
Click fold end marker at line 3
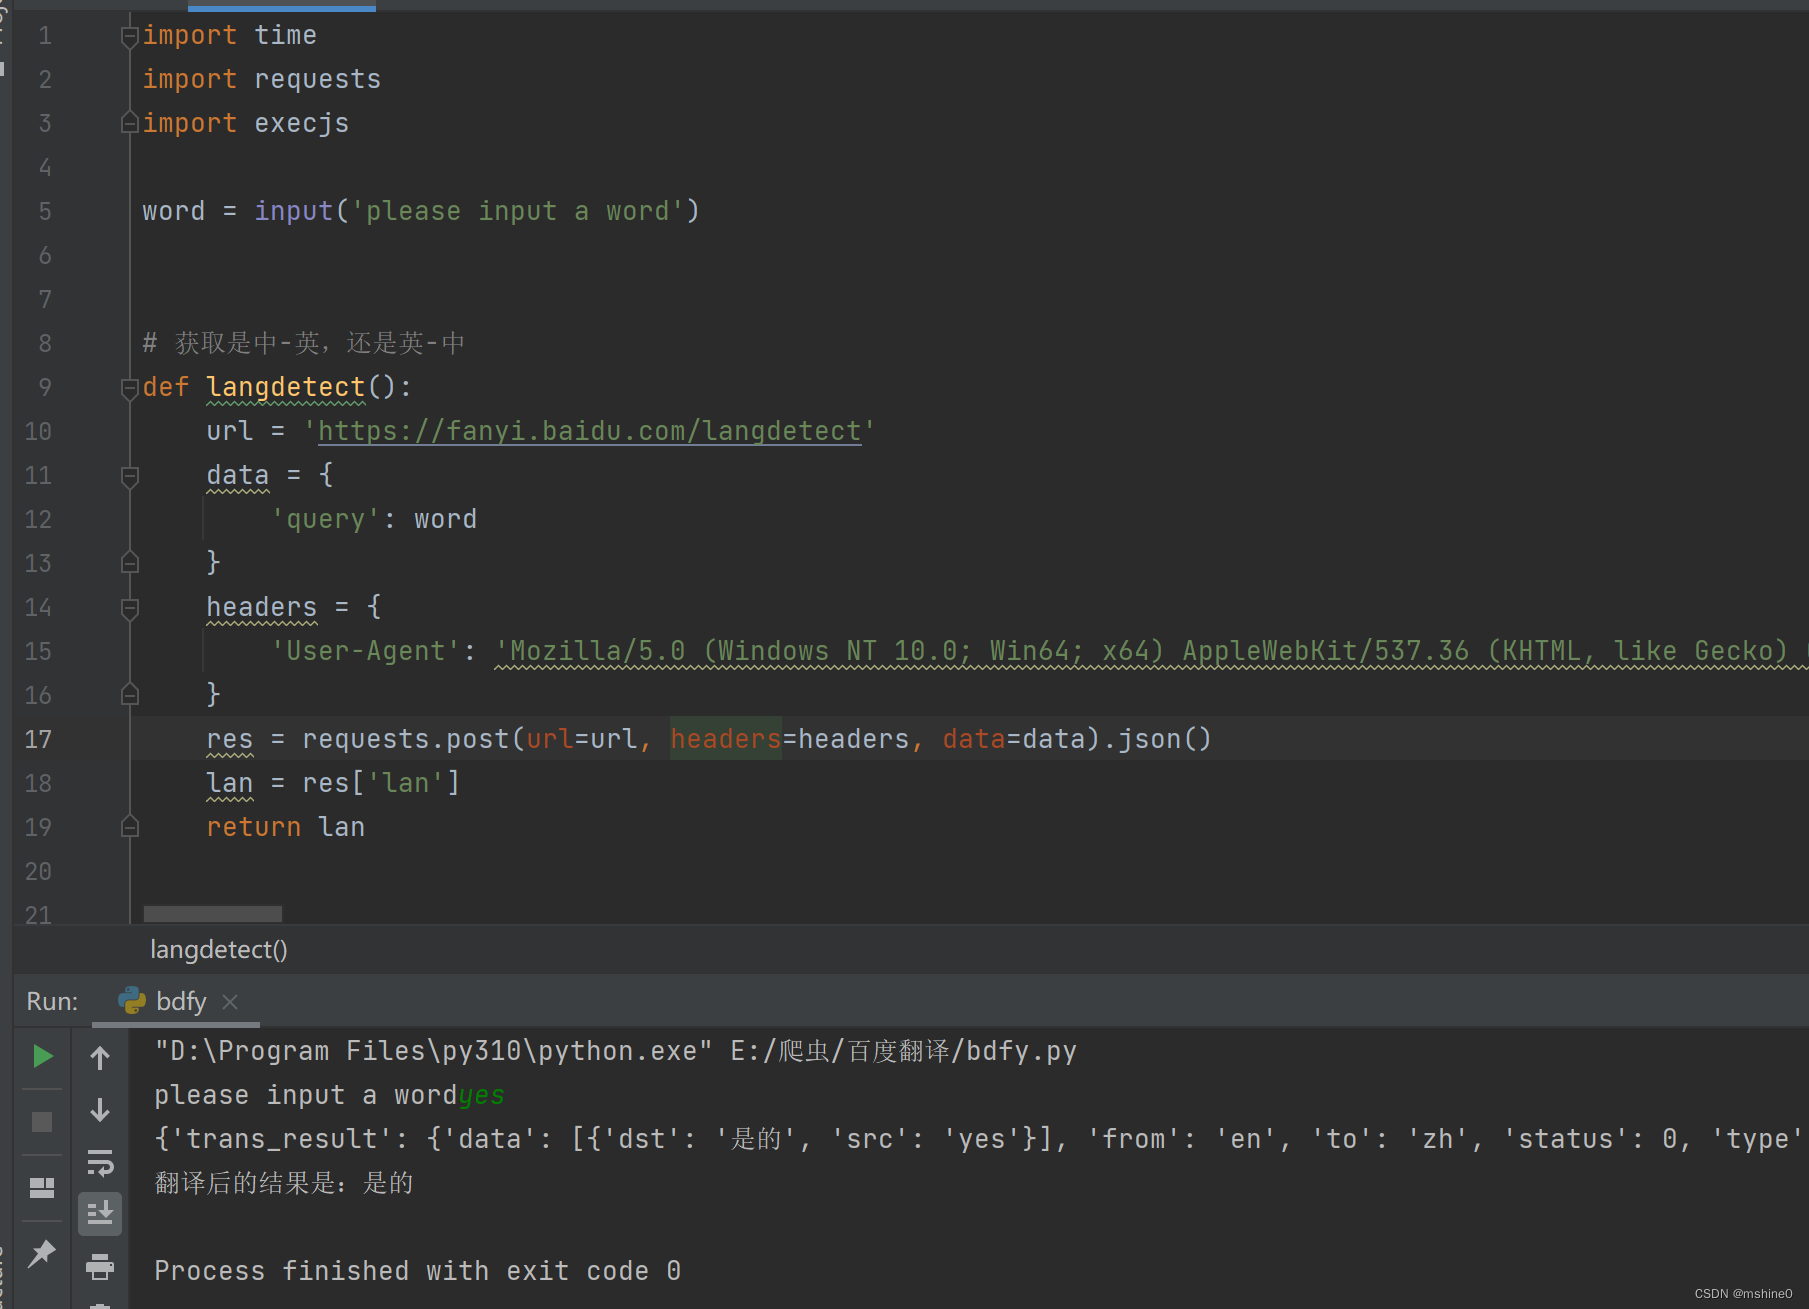(129, 123)
